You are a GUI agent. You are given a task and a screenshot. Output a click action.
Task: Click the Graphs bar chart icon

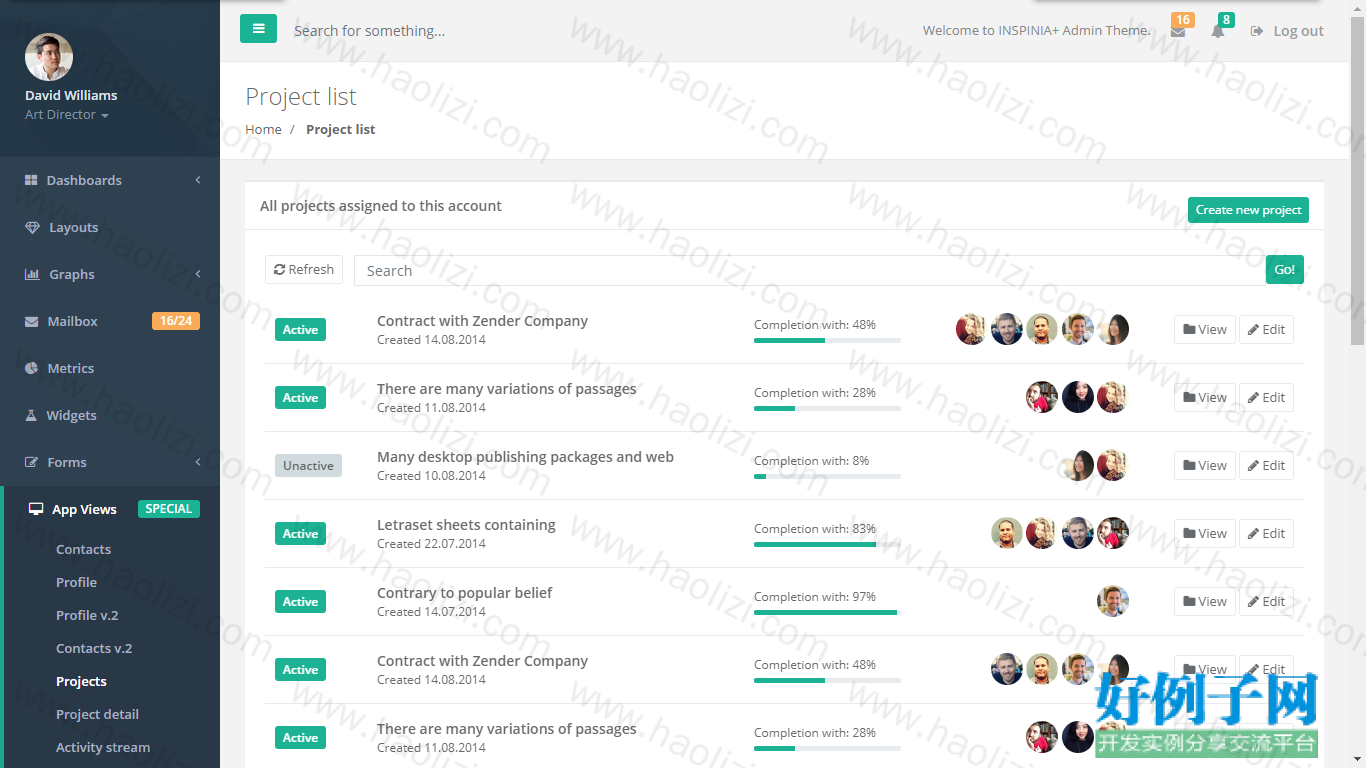[x=32, y=274]
